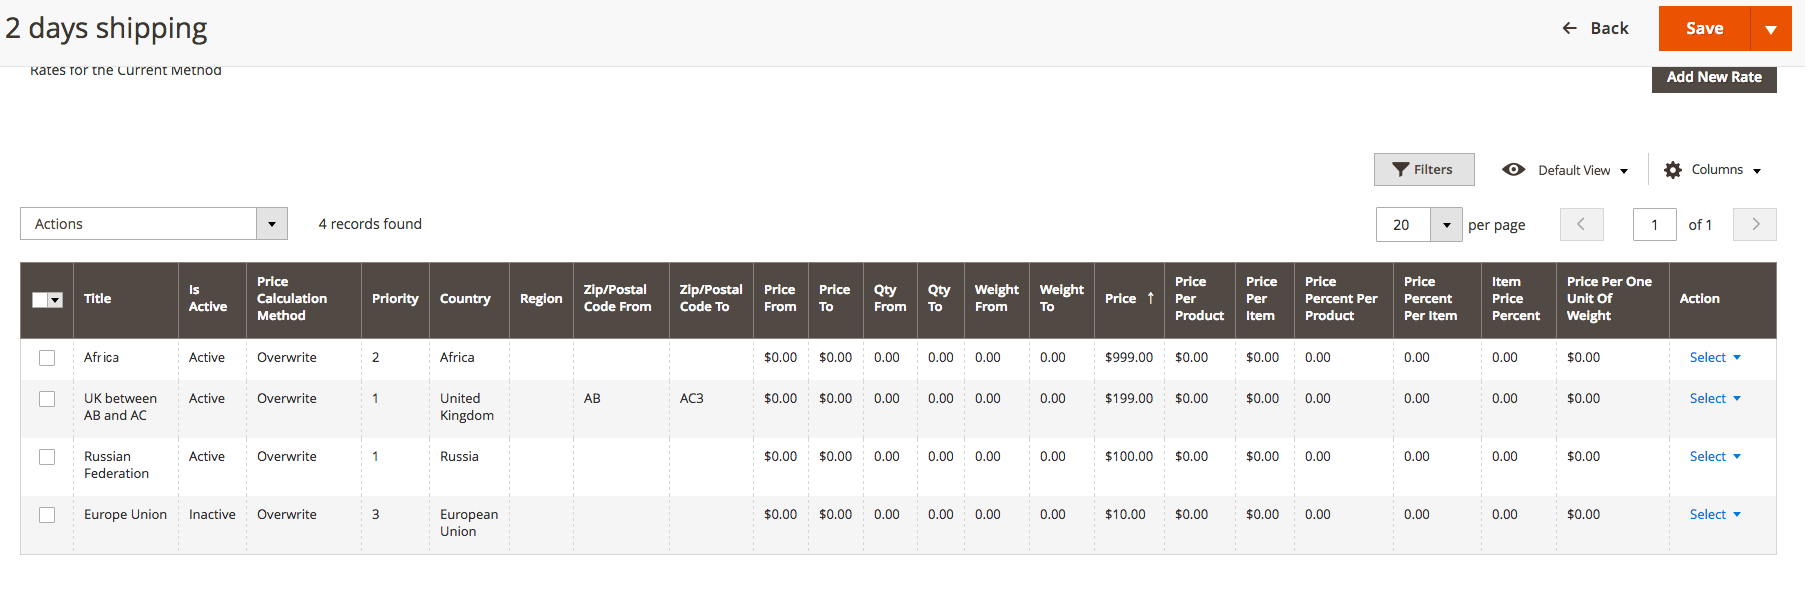Go to the previous page arrow
Viewport: 1809px width, 606px height.
point(1581,224)
